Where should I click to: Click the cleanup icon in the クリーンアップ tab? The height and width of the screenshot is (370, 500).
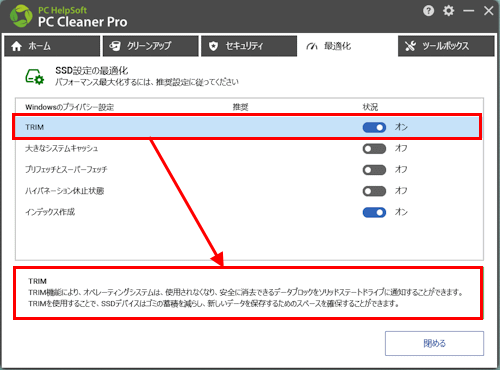[115, 46]
